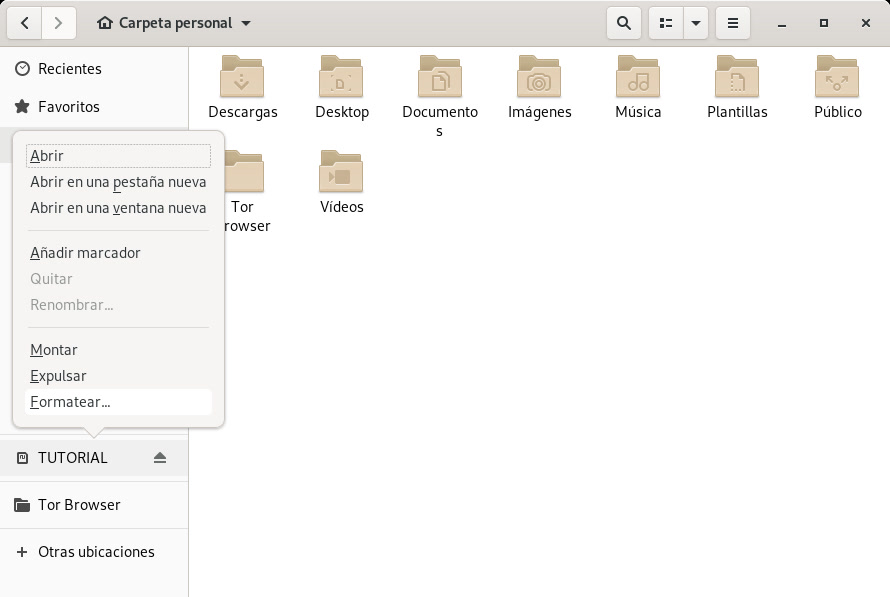Click Montar in the context menu
The height and width of the screenshot is (597, 890).
click(54, 350)
